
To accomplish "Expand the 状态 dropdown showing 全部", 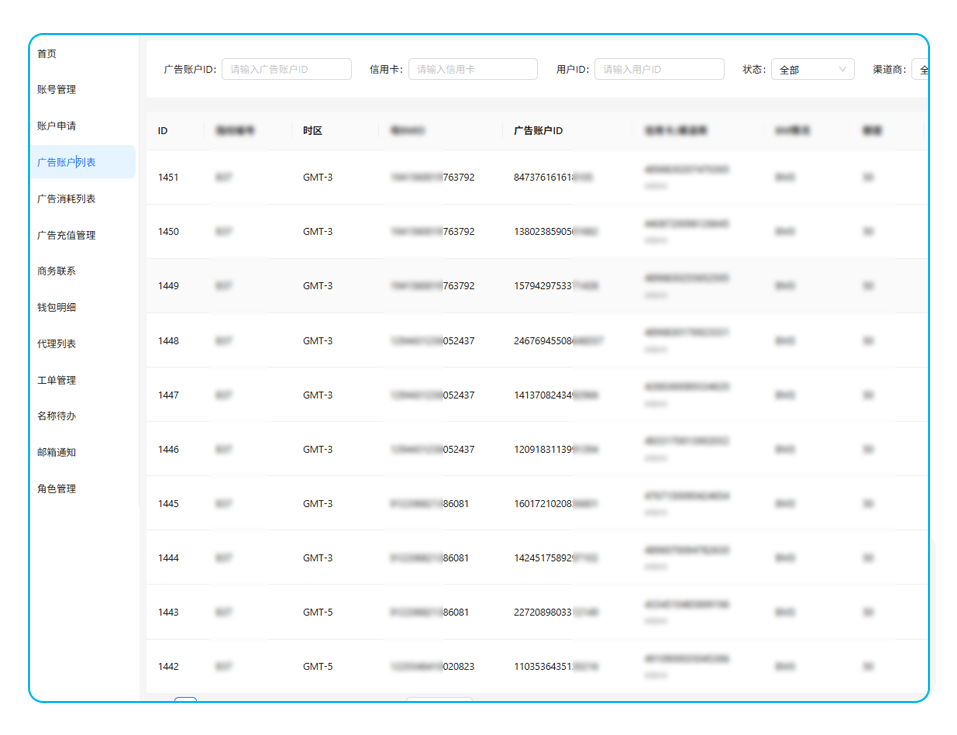I will point(812,70).
